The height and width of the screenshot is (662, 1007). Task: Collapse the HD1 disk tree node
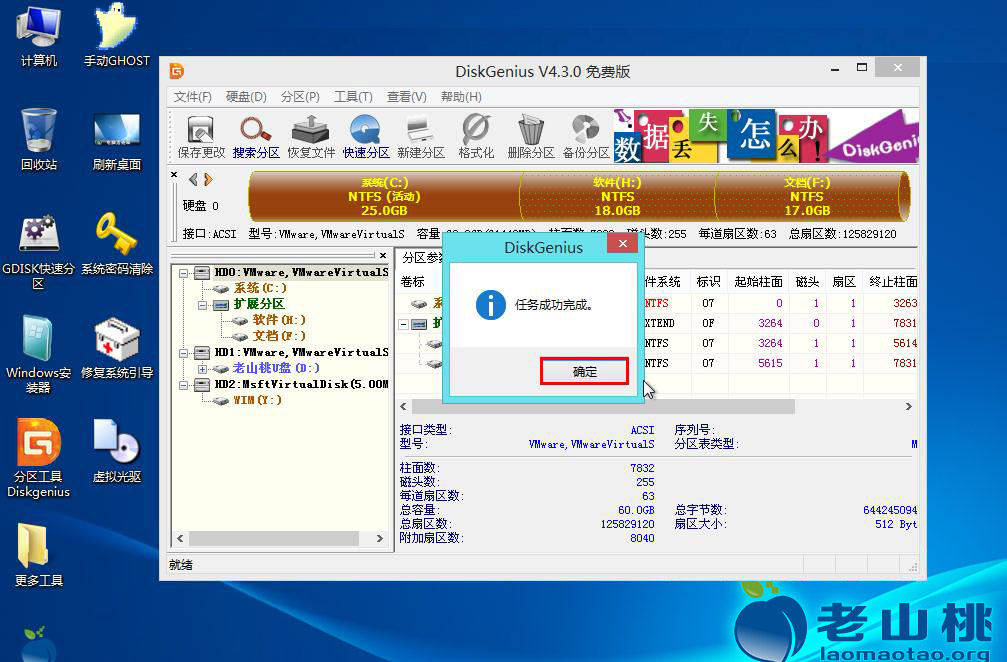click(x=183, y=353)
